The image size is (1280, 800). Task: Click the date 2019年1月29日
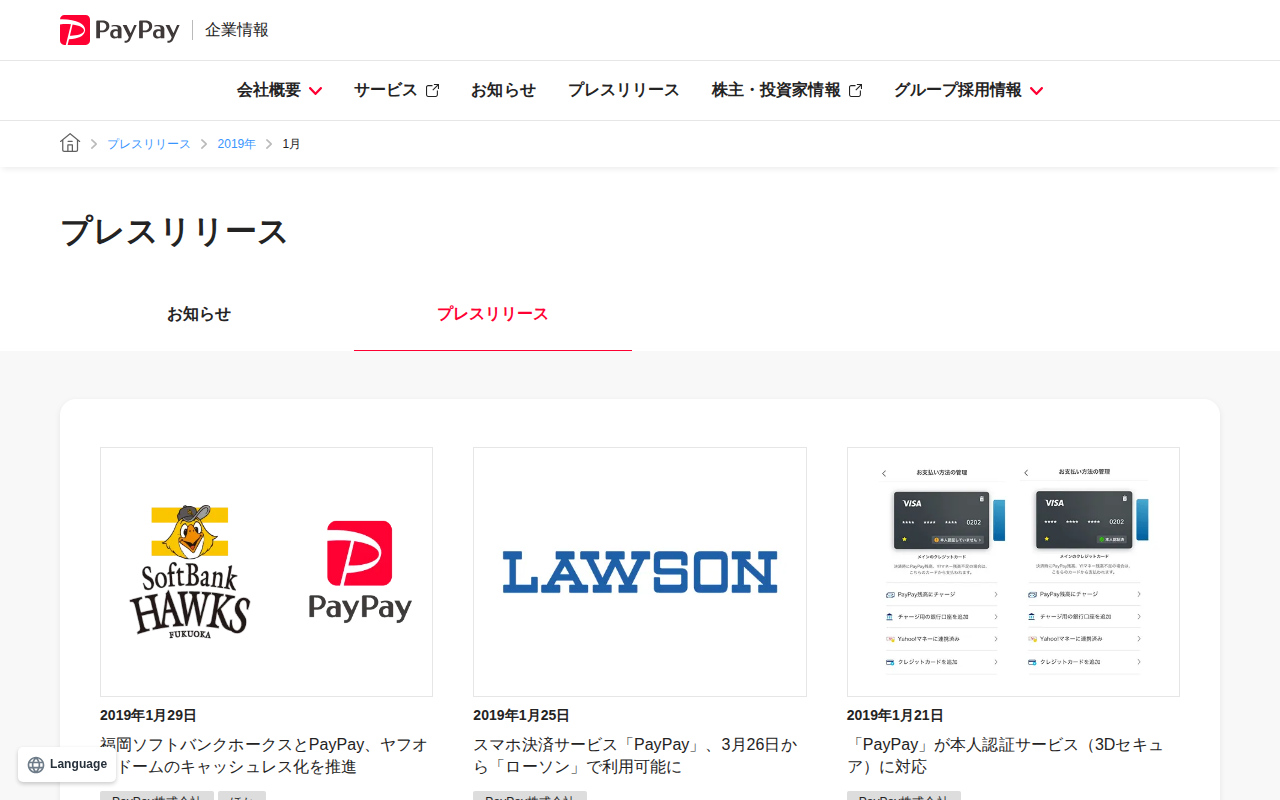[x=148, y=715]
